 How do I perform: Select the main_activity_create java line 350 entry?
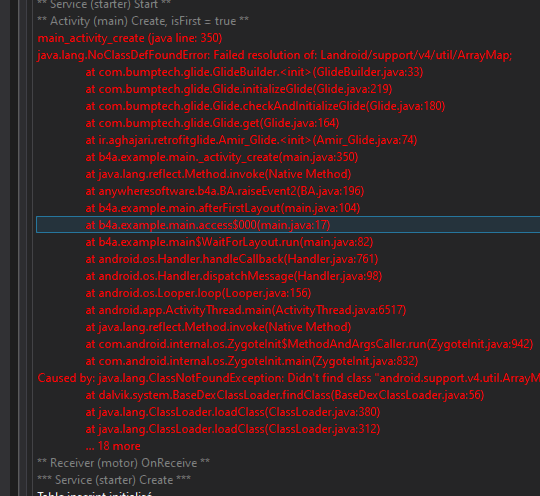pos(130,38)
